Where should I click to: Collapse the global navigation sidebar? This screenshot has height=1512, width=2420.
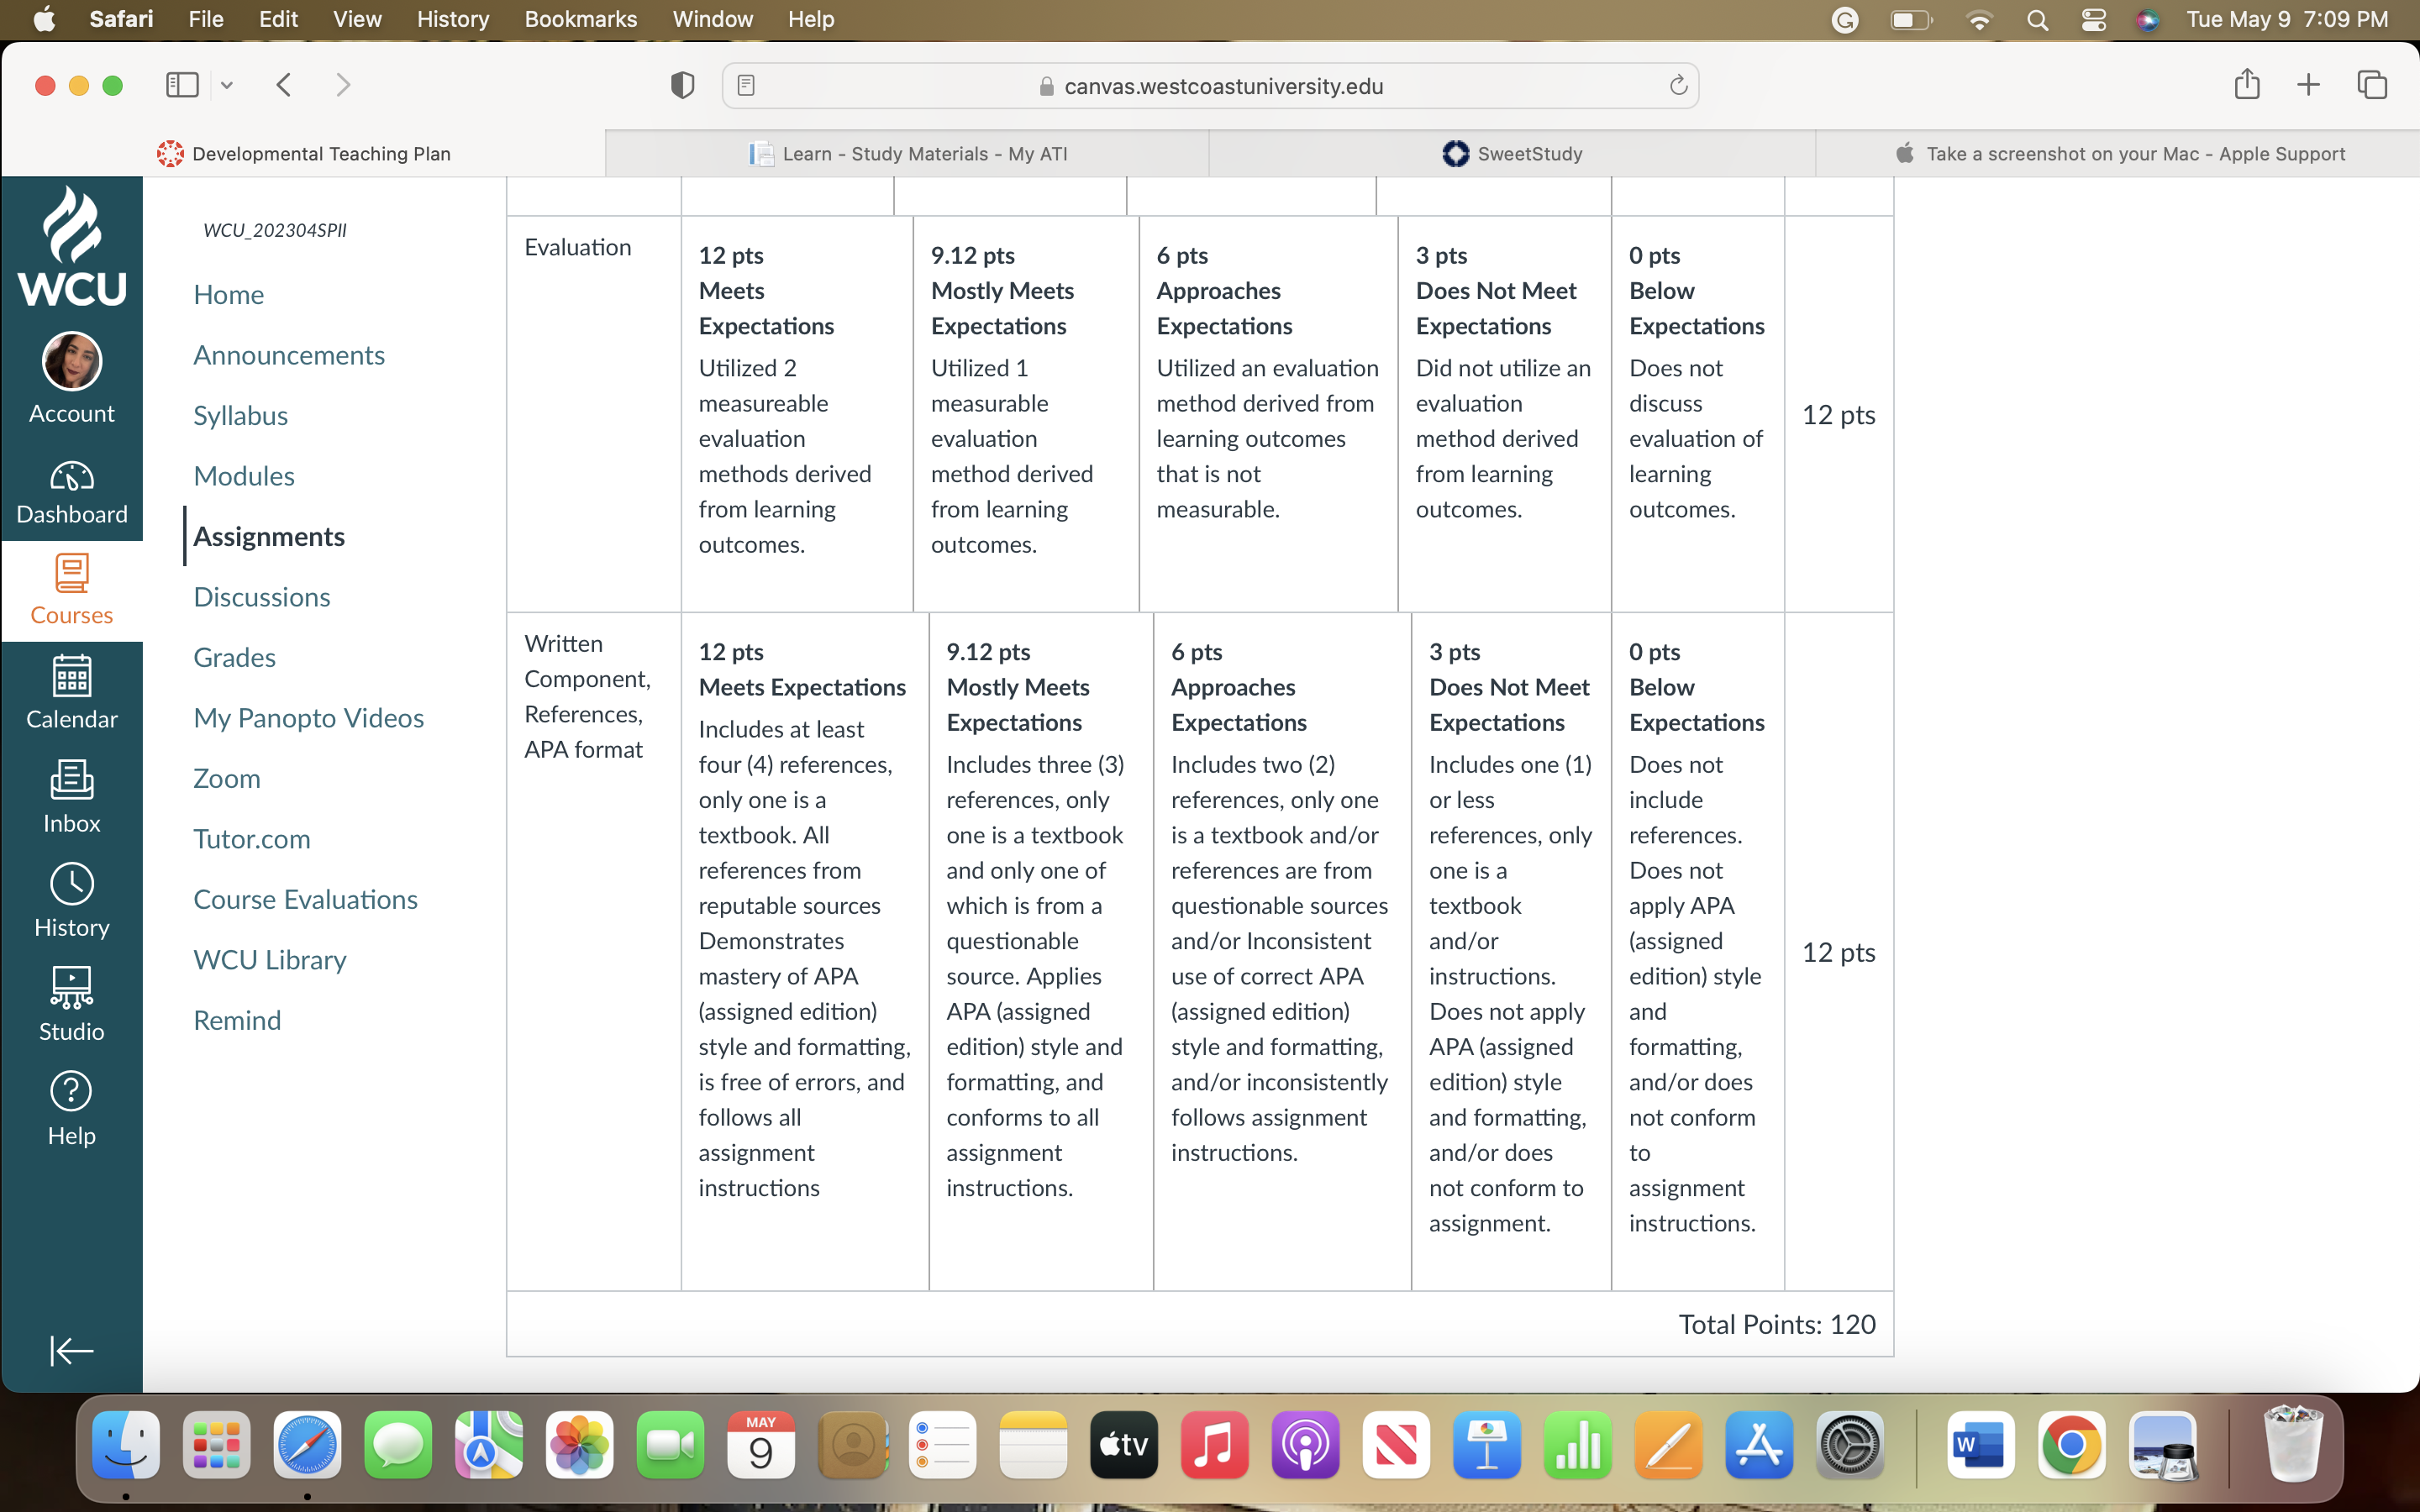coord(72,1350)
